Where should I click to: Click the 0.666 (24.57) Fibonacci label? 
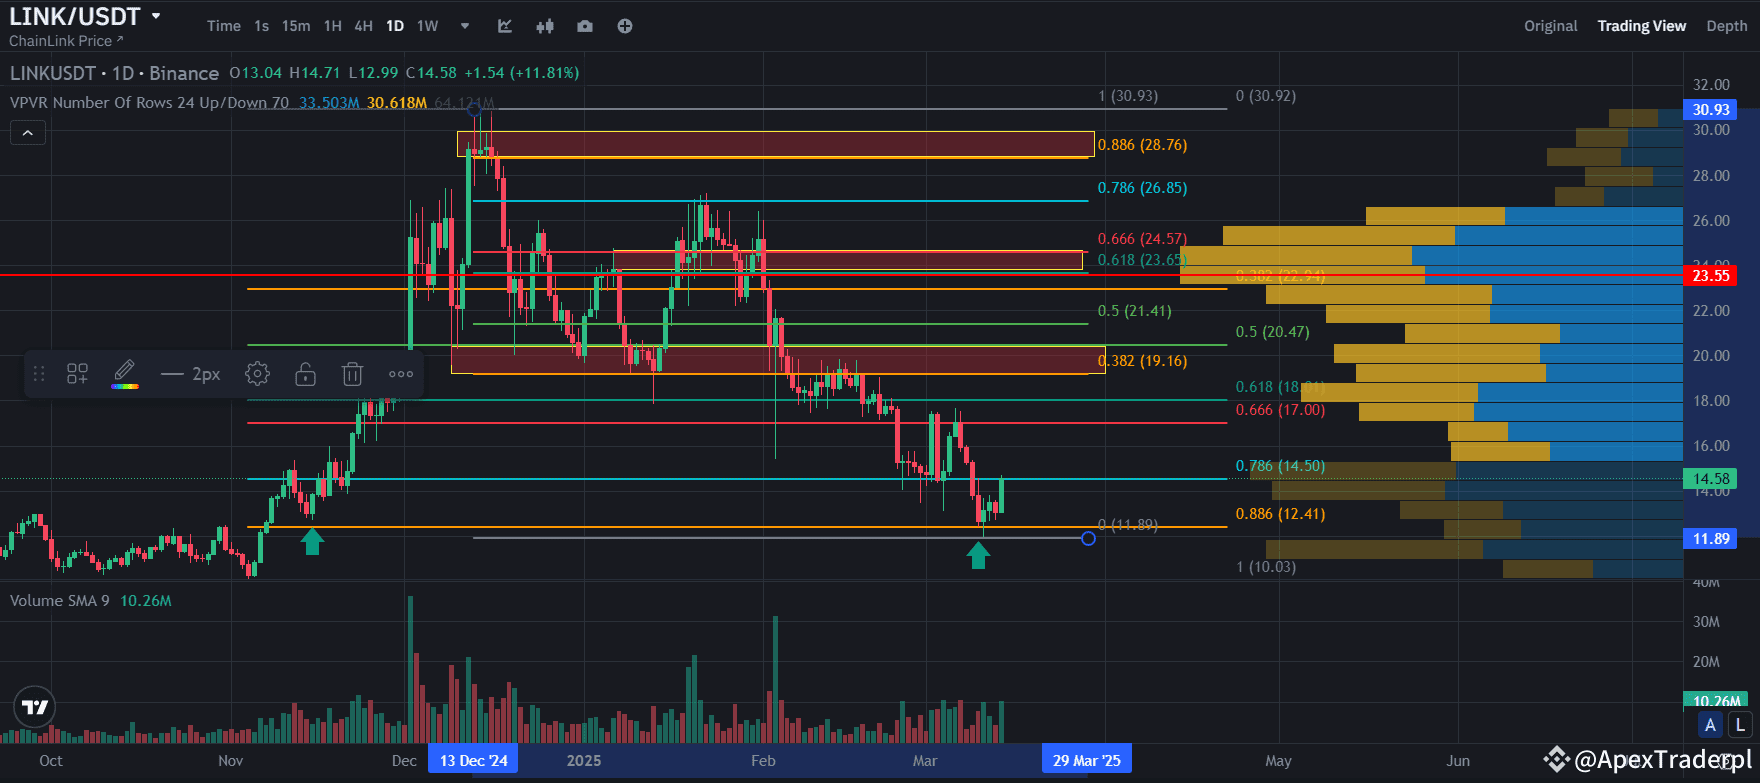coord(1142,239)
